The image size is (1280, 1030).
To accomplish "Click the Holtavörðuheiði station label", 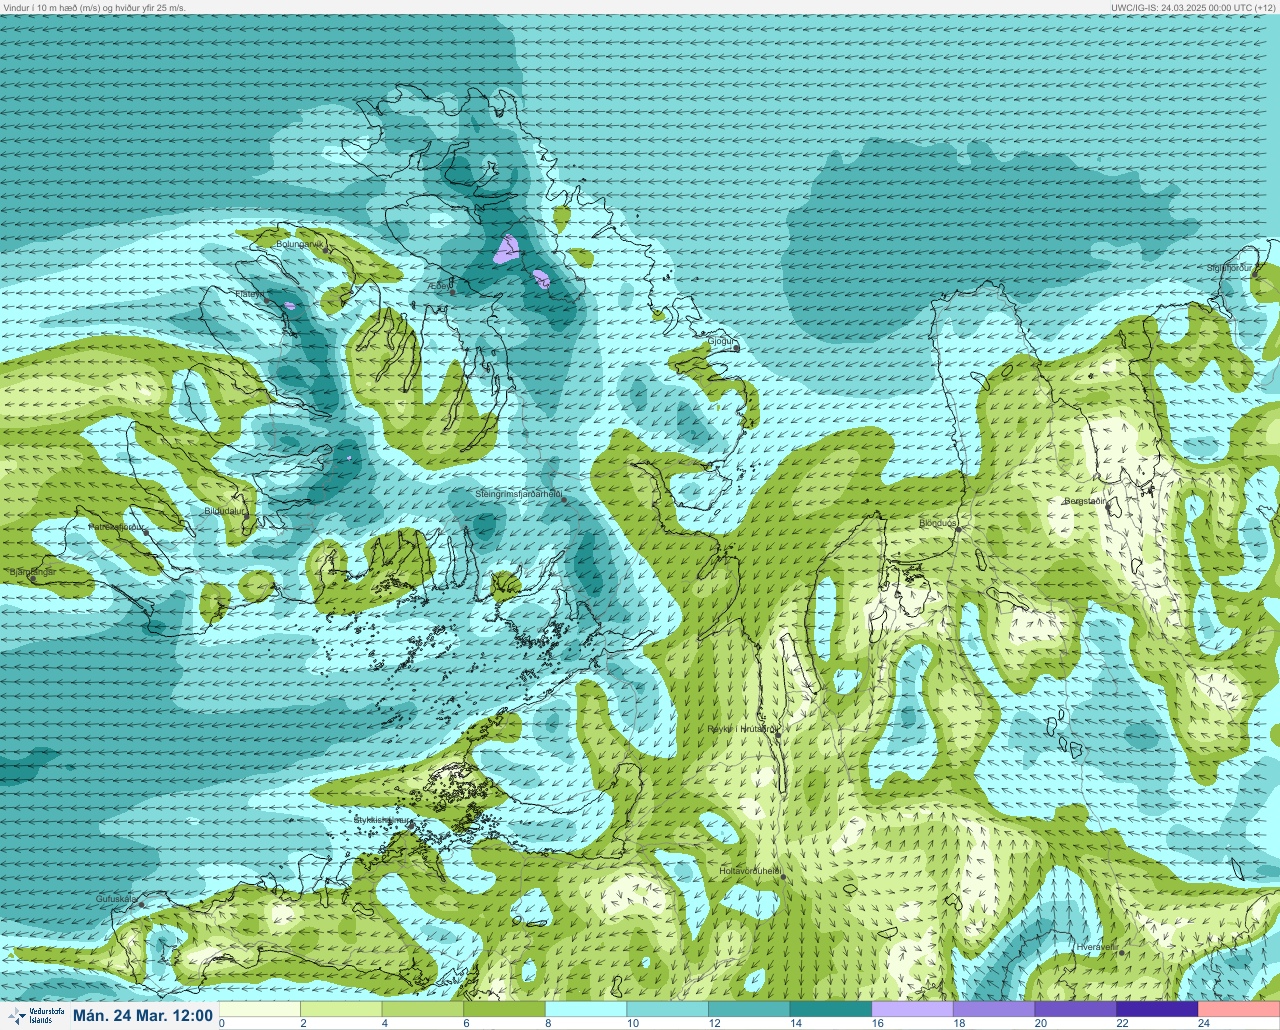I will click(750, 871).
